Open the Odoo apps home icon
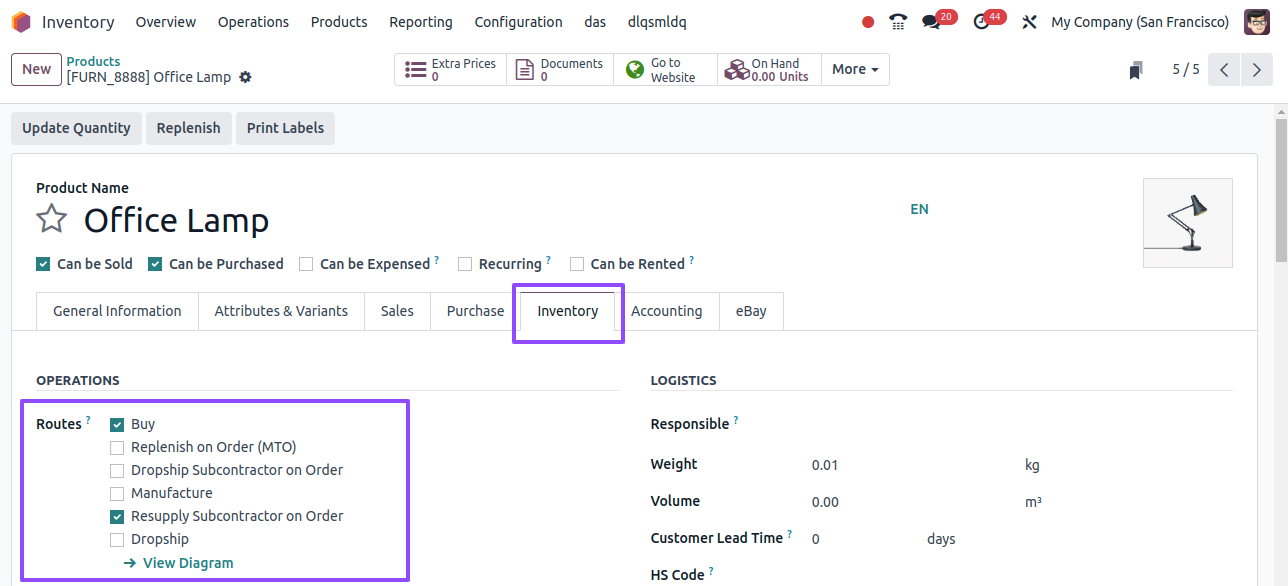The height and width of the screenshot is (586, 1288). click(21, 22)
